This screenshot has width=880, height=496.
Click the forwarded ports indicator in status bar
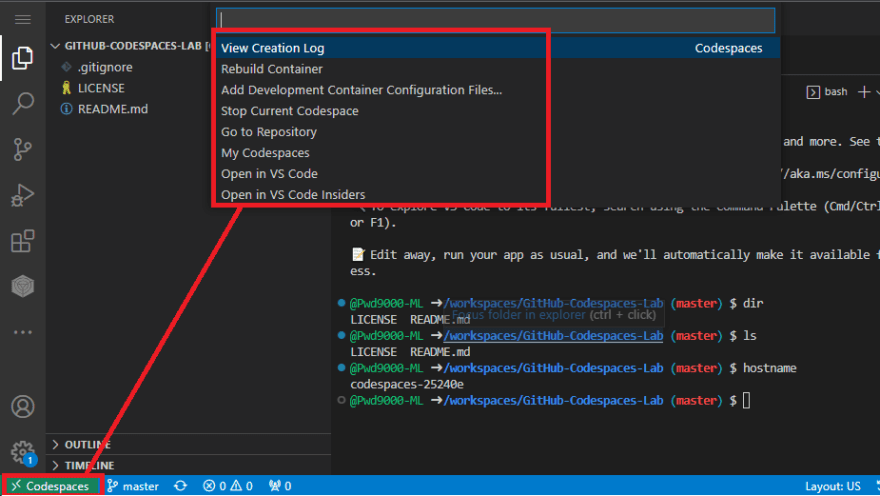(x=280, y=486)
